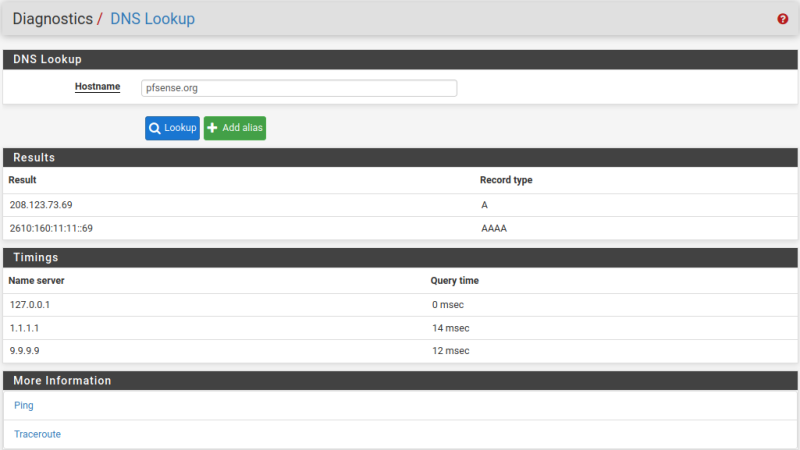Click the DNS Lookup breadcrumb title

click(153, 19)
